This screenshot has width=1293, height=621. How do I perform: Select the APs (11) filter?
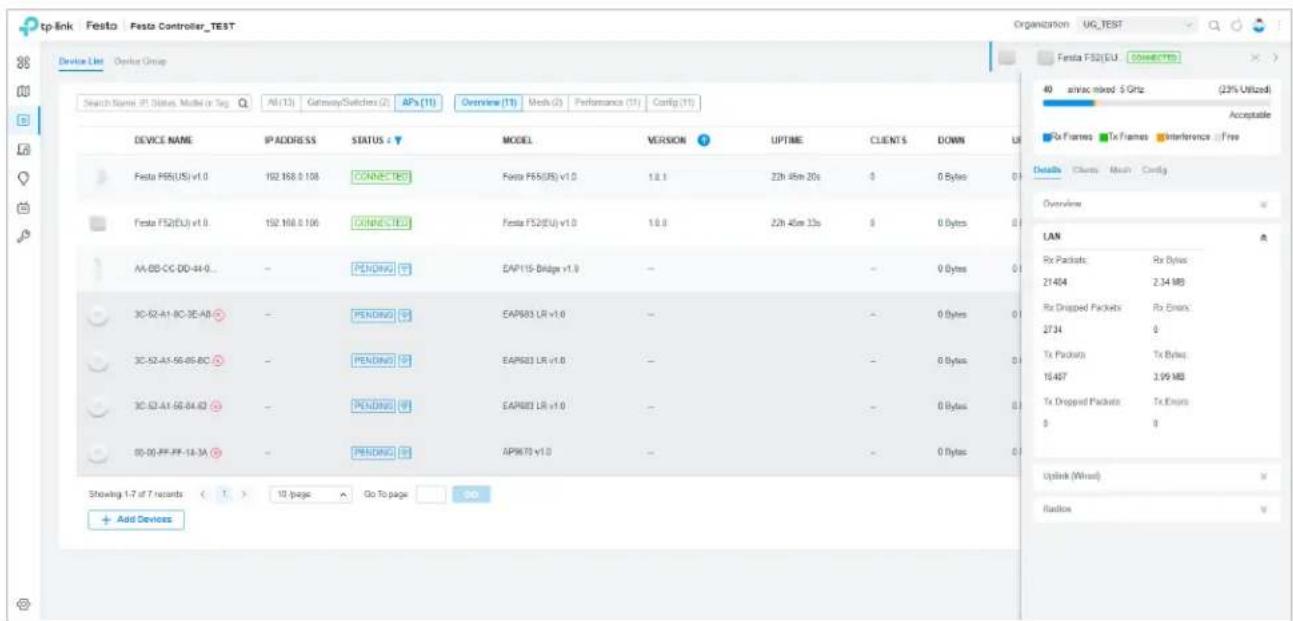(x=416, y=103)
